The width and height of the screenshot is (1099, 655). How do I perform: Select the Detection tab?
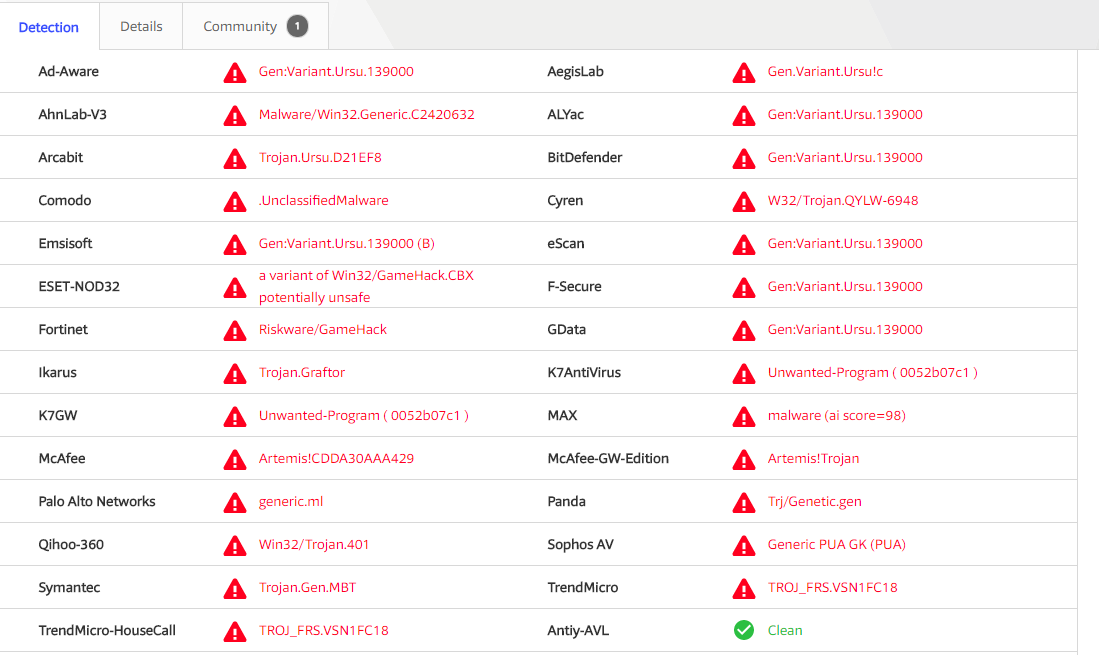pos(49,27)
